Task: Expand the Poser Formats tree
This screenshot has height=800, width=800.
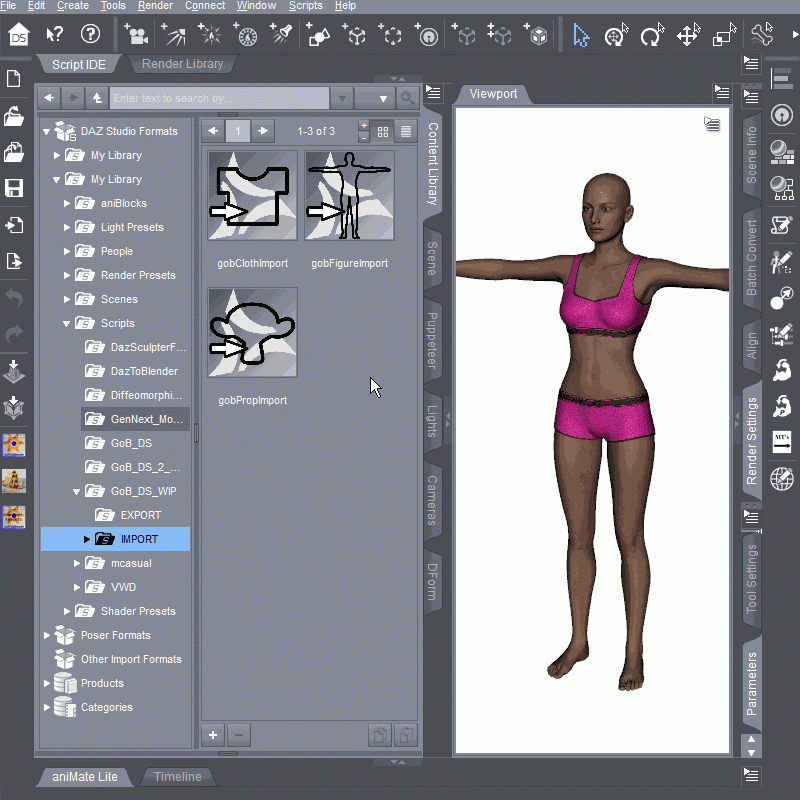Action: tap(47, 635)
